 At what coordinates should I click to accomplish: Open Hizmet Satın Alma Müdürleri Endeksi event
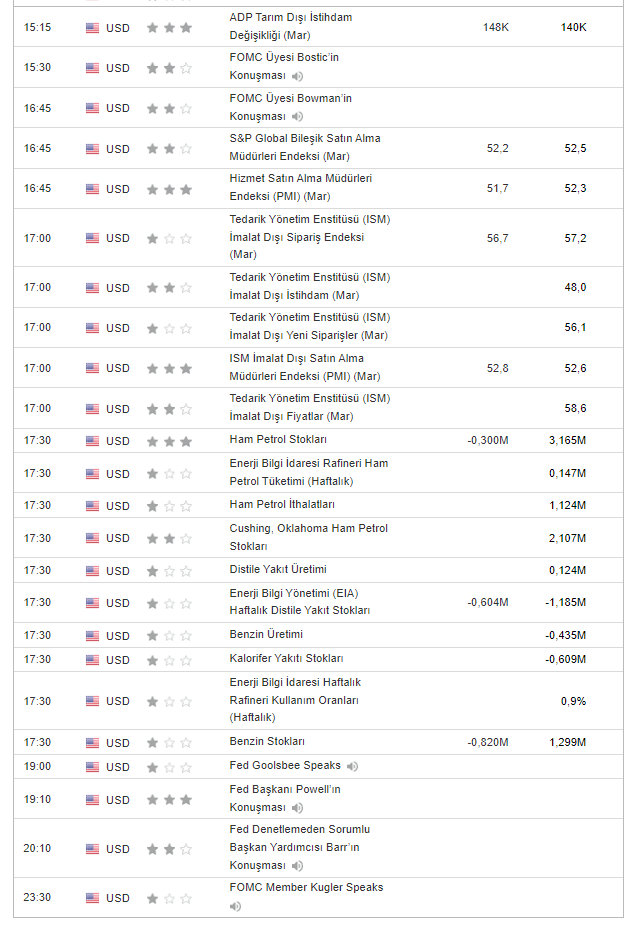click(300, 187)
